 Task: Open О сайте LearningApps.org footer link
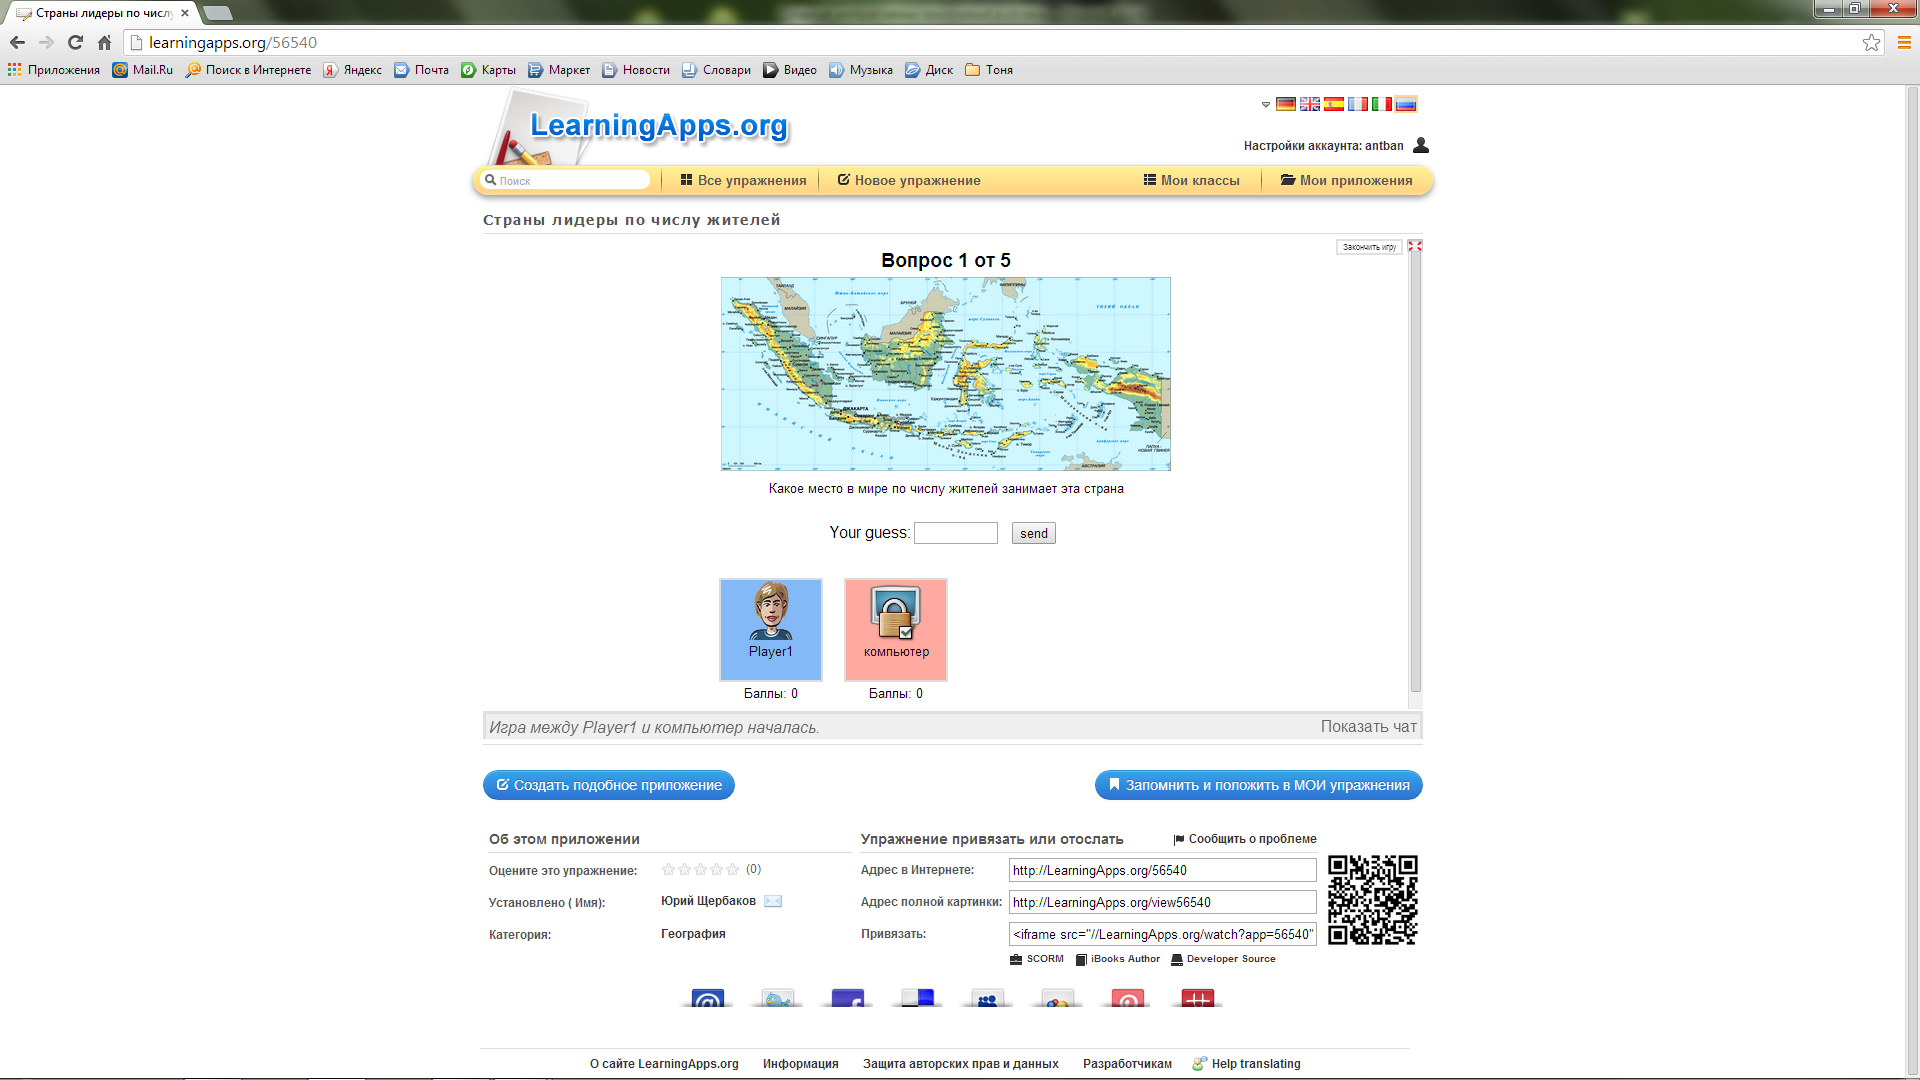[664, 1064]
